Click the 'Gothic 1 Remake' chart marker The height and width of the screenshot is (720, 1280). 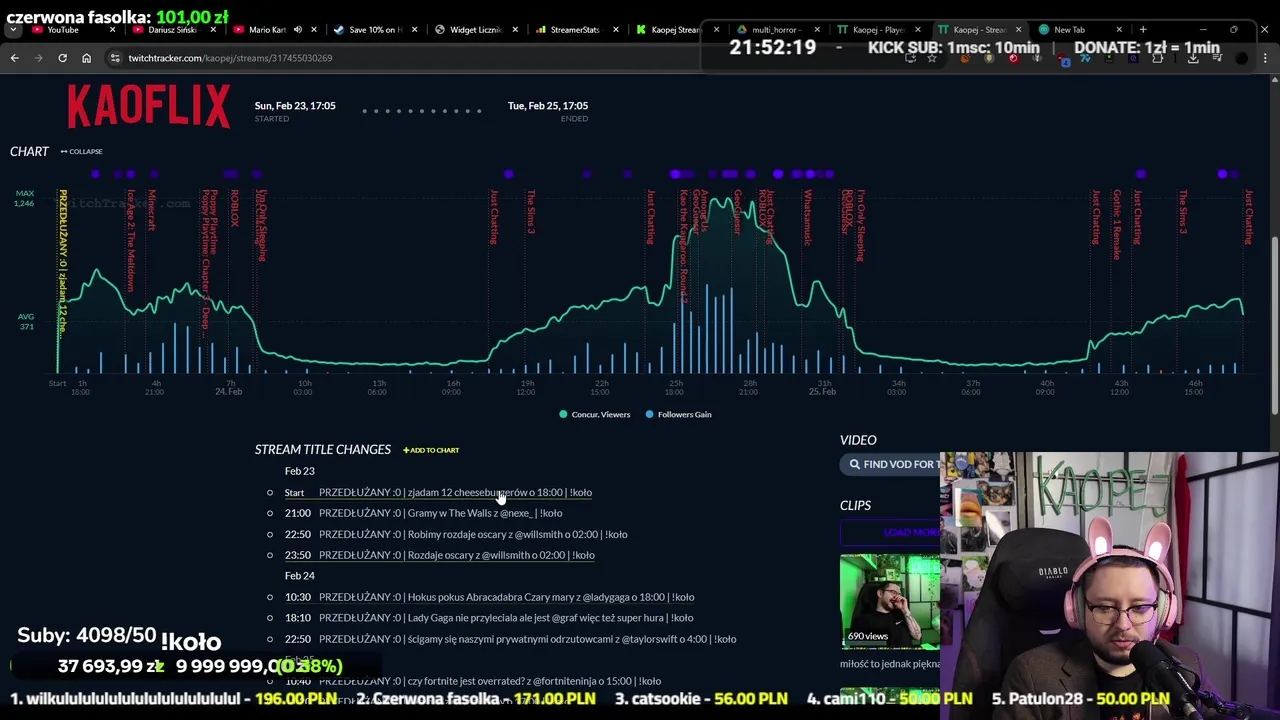(1117, 224)
